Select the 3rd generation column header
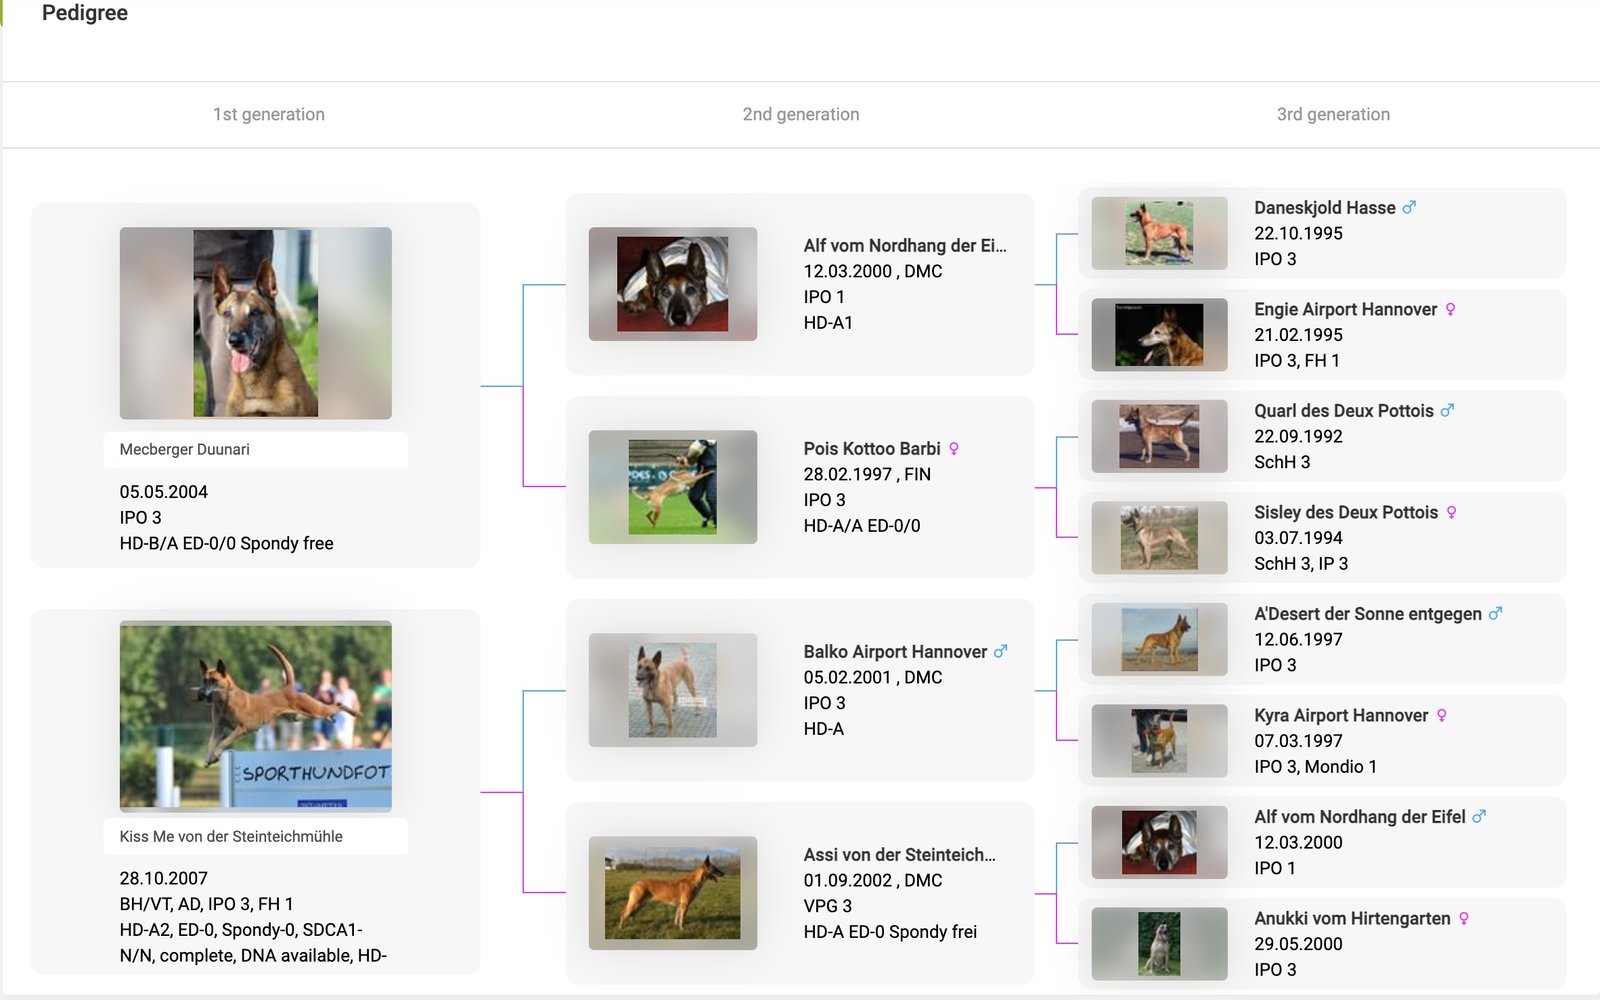Viewport: 1600px width, 1000px height. click(1333, 115)
